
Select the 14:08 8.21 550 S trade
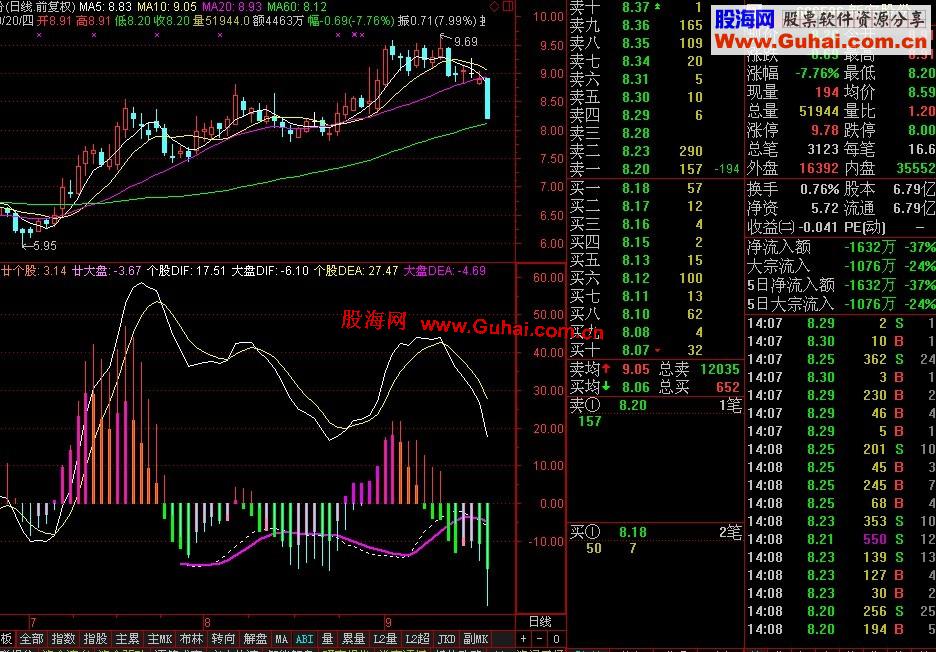[x=840, y=539]
